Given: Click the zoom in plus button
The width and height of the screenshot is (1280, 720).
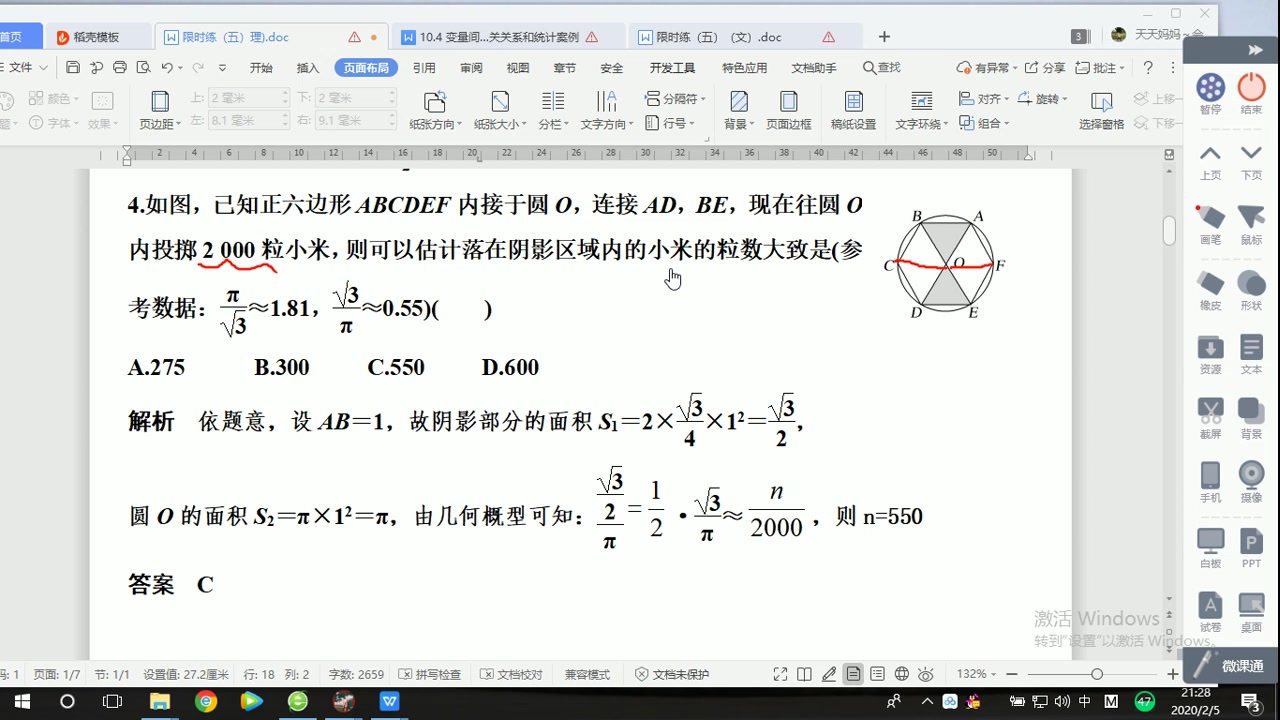Looking at the screenshot, I should coord(1173,674).
